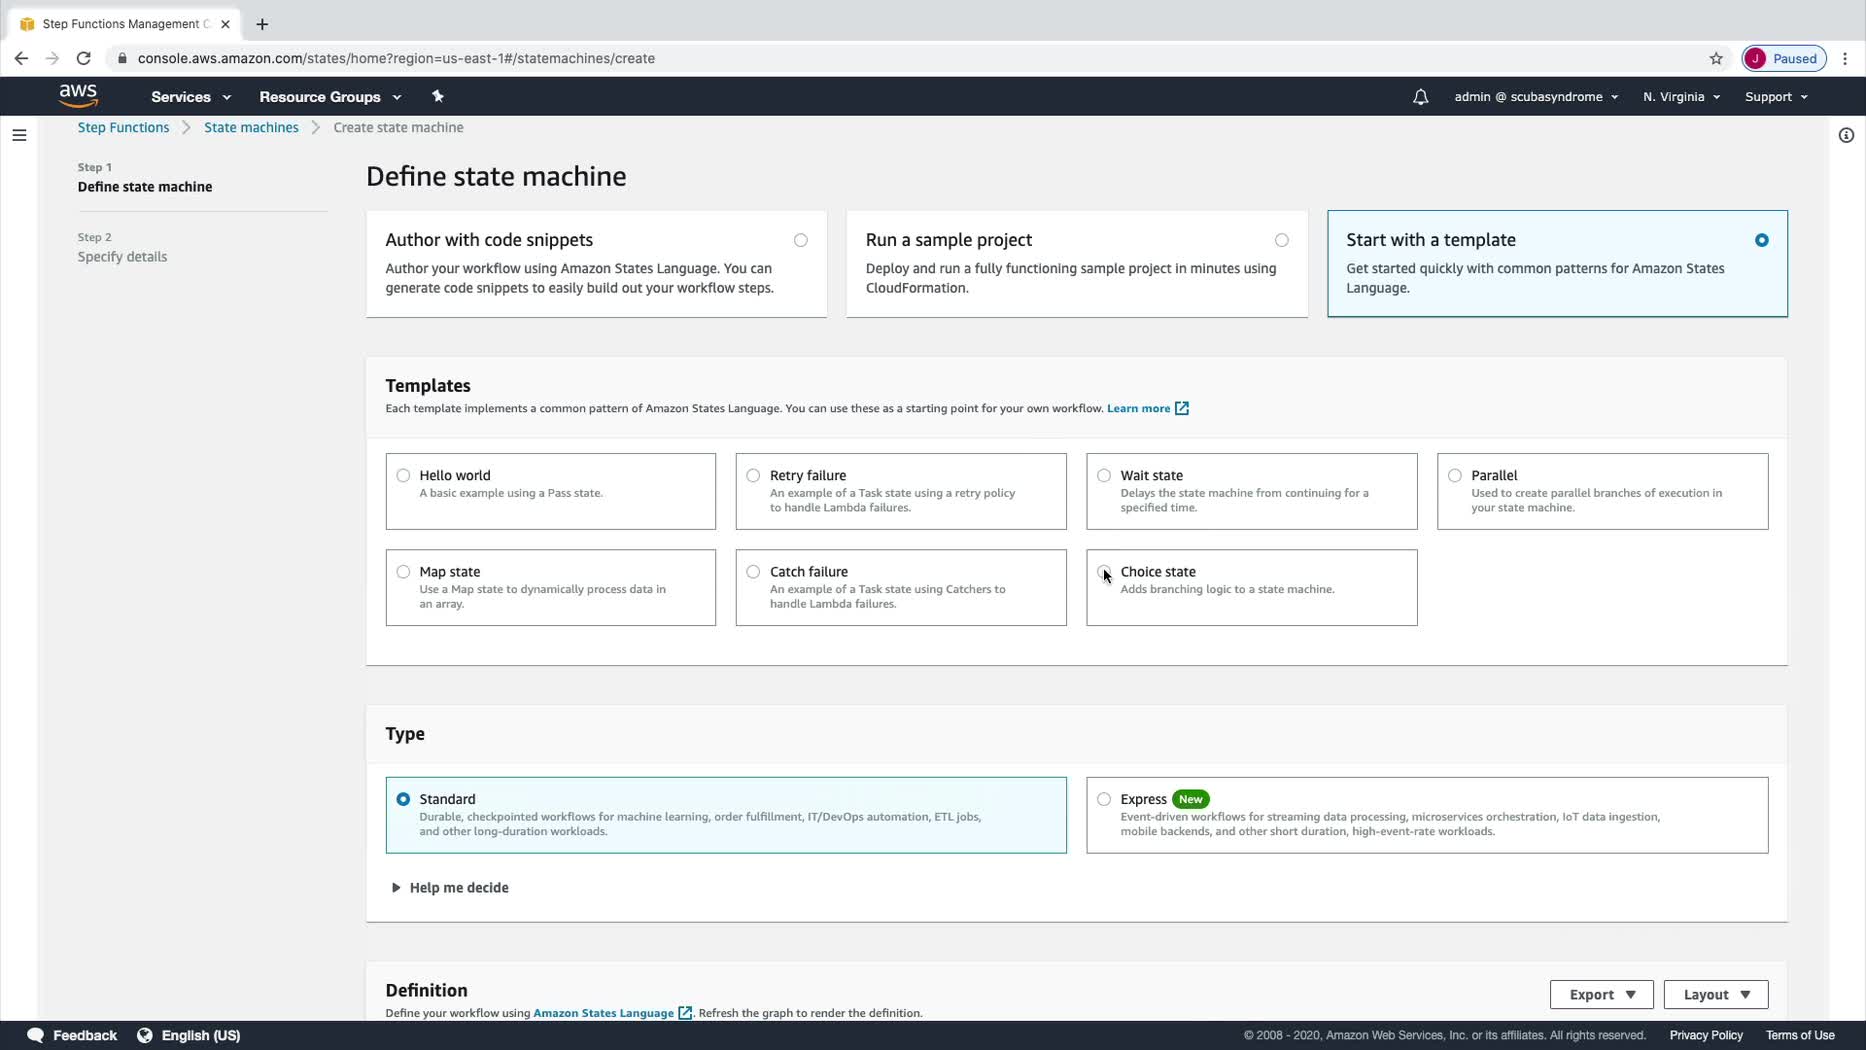The height and width of the screenshot is (1050, 1866).
Task: Go back using the browser back arrow
Action: tap(21, 58)
